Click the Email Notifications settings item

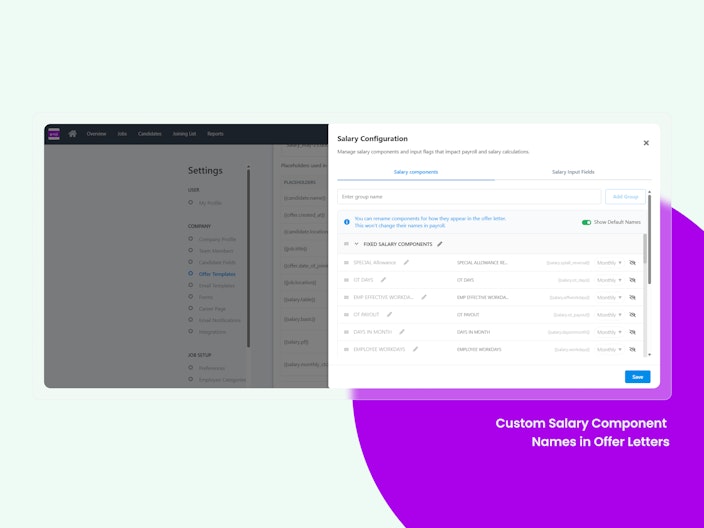(220, 320)
